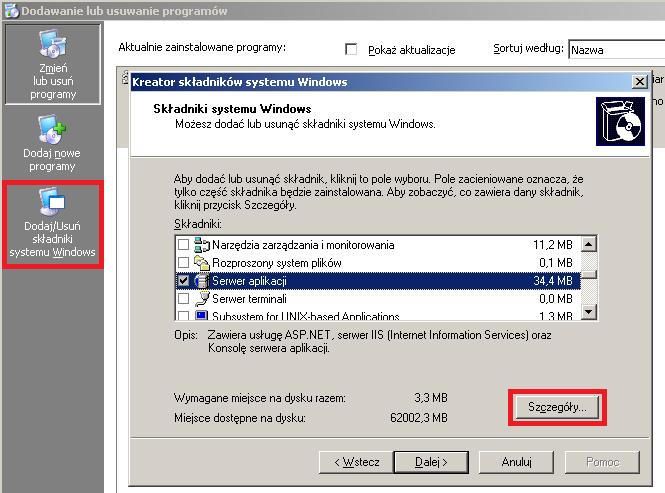Uncheck the Serwer aplikacji component
Image resolution: width=665 pixels, height=493 pixels.
click(183, 281)
